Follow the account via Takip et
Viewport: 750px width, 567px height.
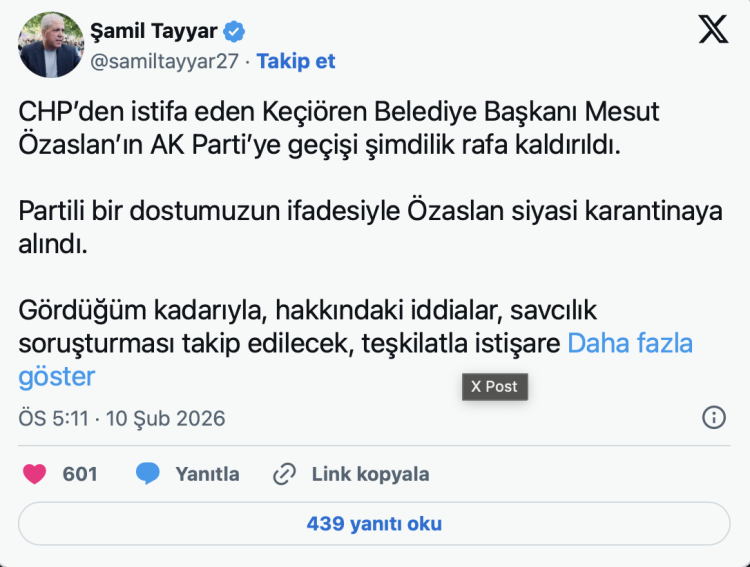(x=296, y=61)
